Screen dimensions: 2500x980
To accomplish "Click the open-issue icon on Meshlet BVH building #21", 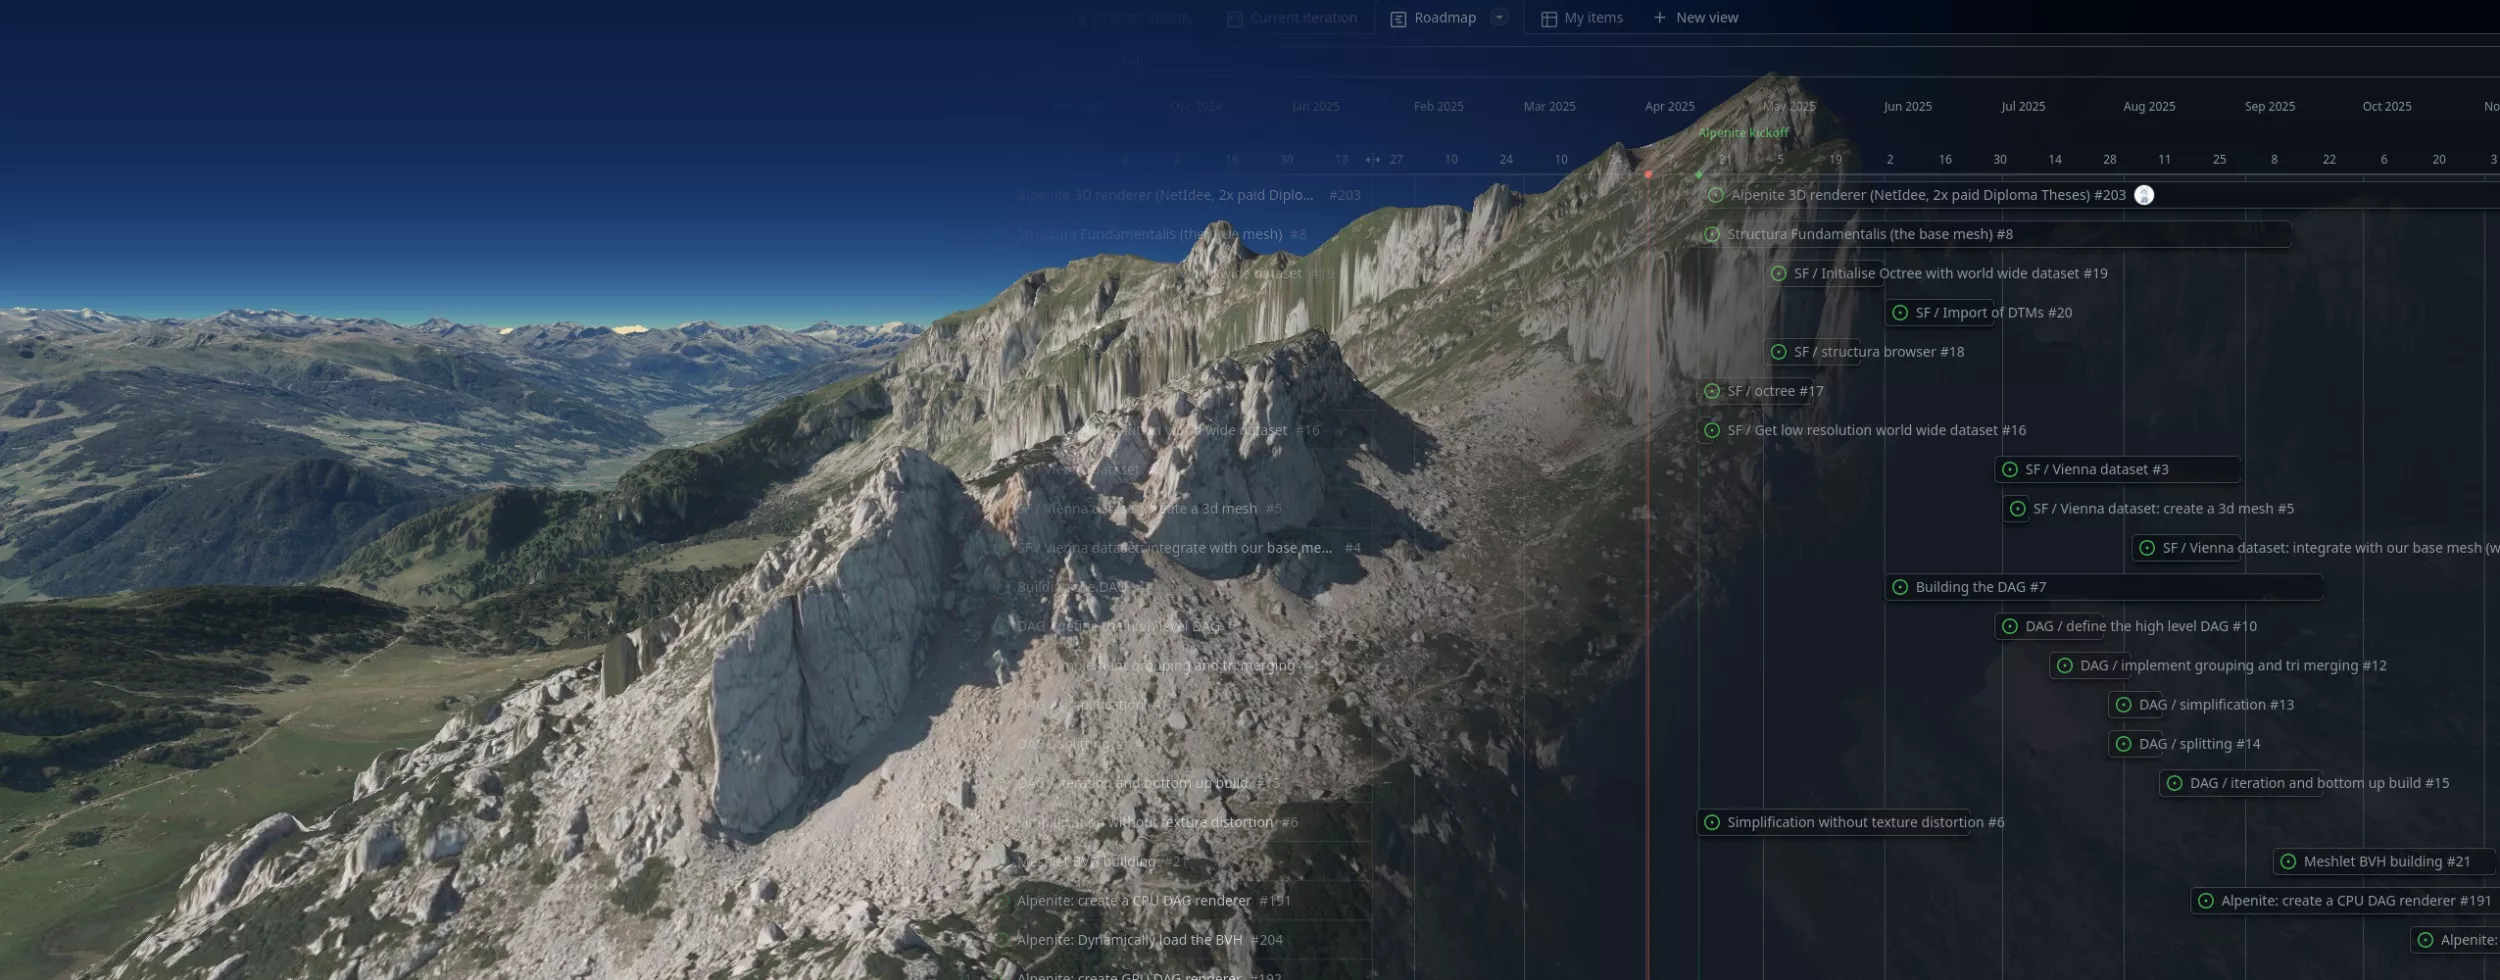I will point(2288,861).
